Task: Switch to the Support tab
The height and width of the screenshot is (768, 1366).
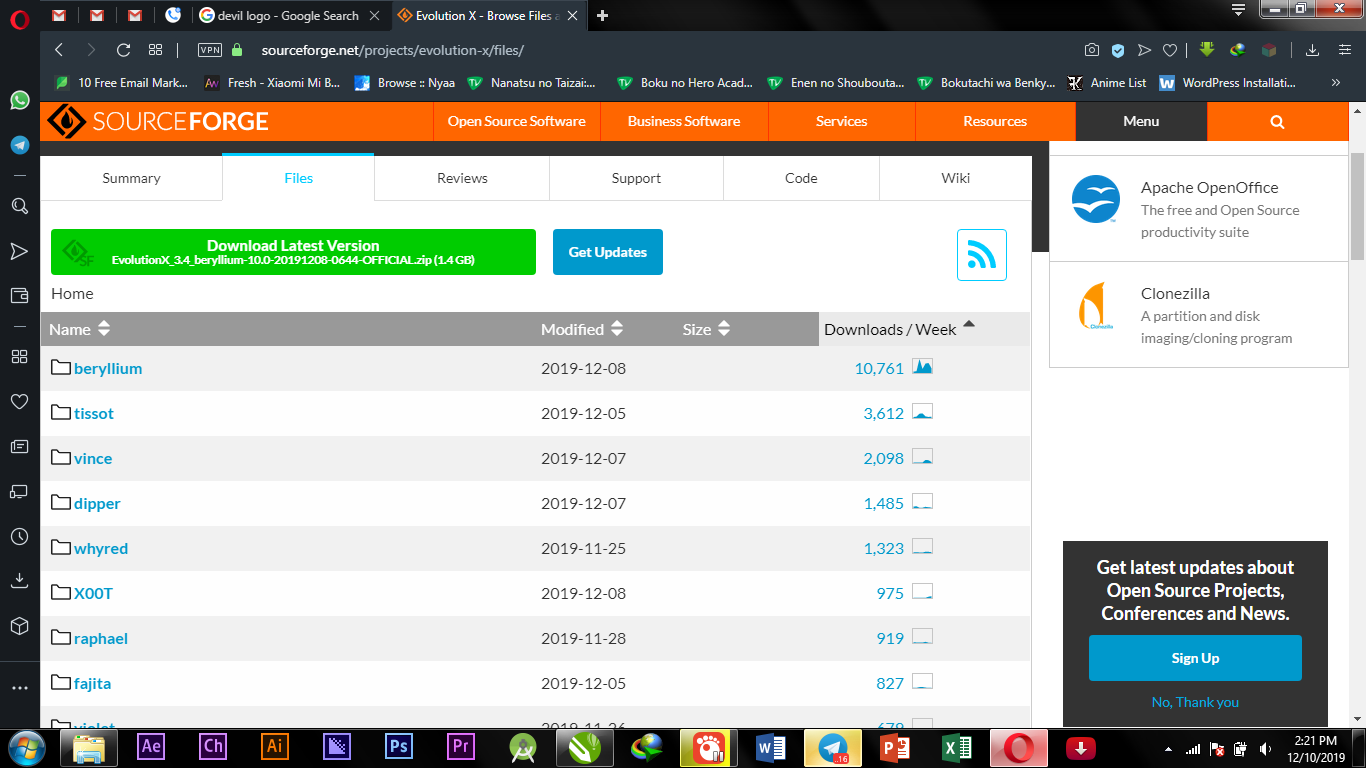Action: click(x=636, y=178)
